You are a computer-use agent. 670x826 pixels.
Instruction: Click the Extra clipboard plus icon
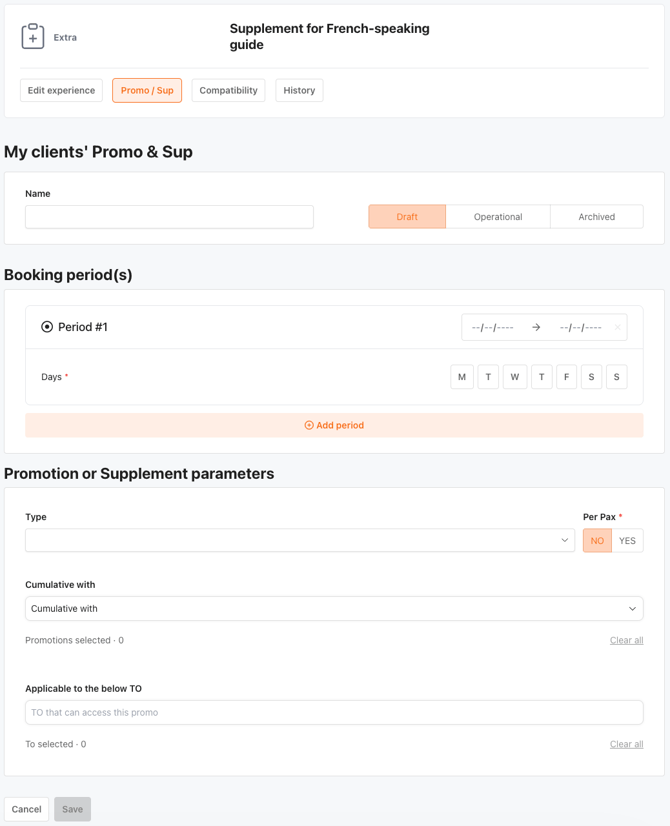33,37
